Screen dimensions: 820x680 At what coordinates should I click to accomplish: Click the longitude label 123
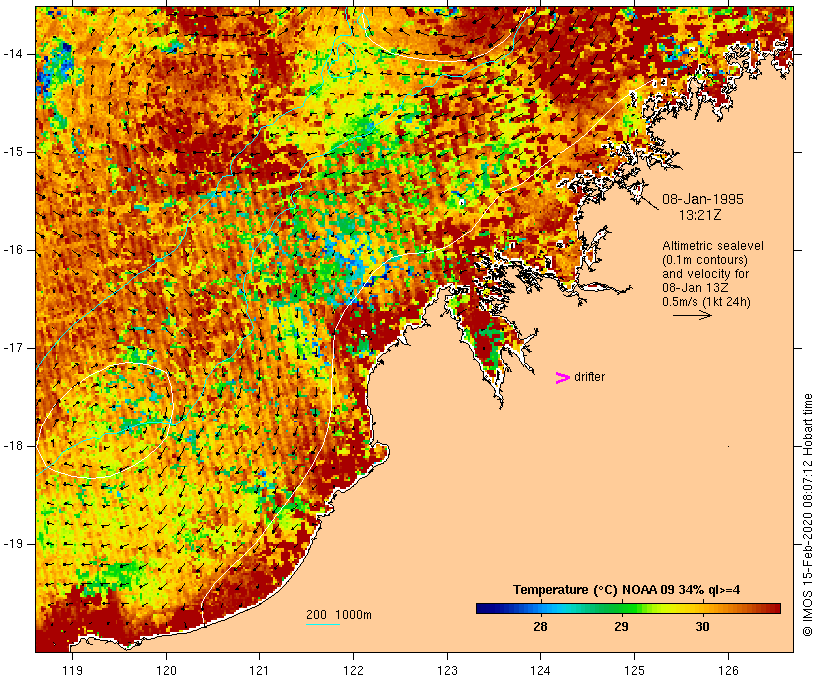[x=447, y=670]
